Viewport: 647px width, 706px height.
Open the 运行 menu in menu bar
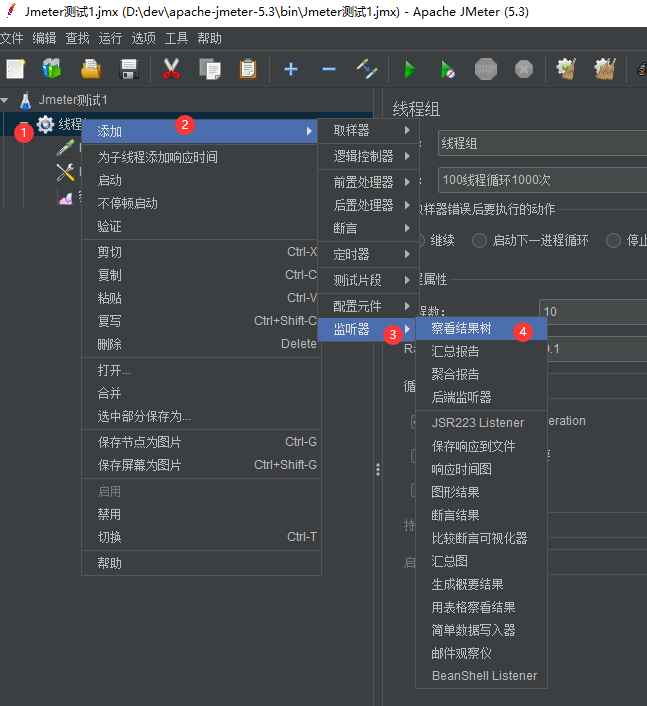point(110,38)
